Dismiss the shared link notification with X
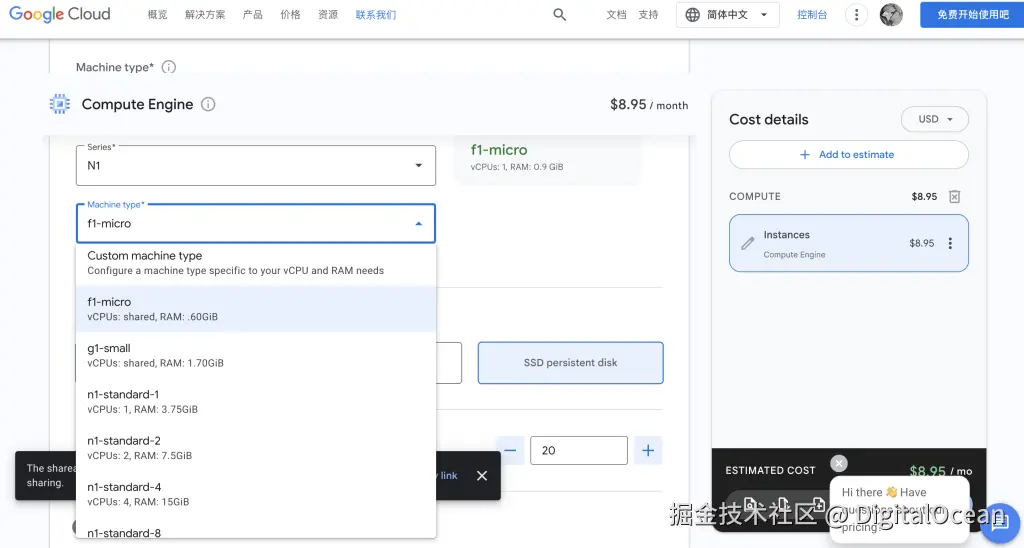1024x548 pixels. point(482,475)
